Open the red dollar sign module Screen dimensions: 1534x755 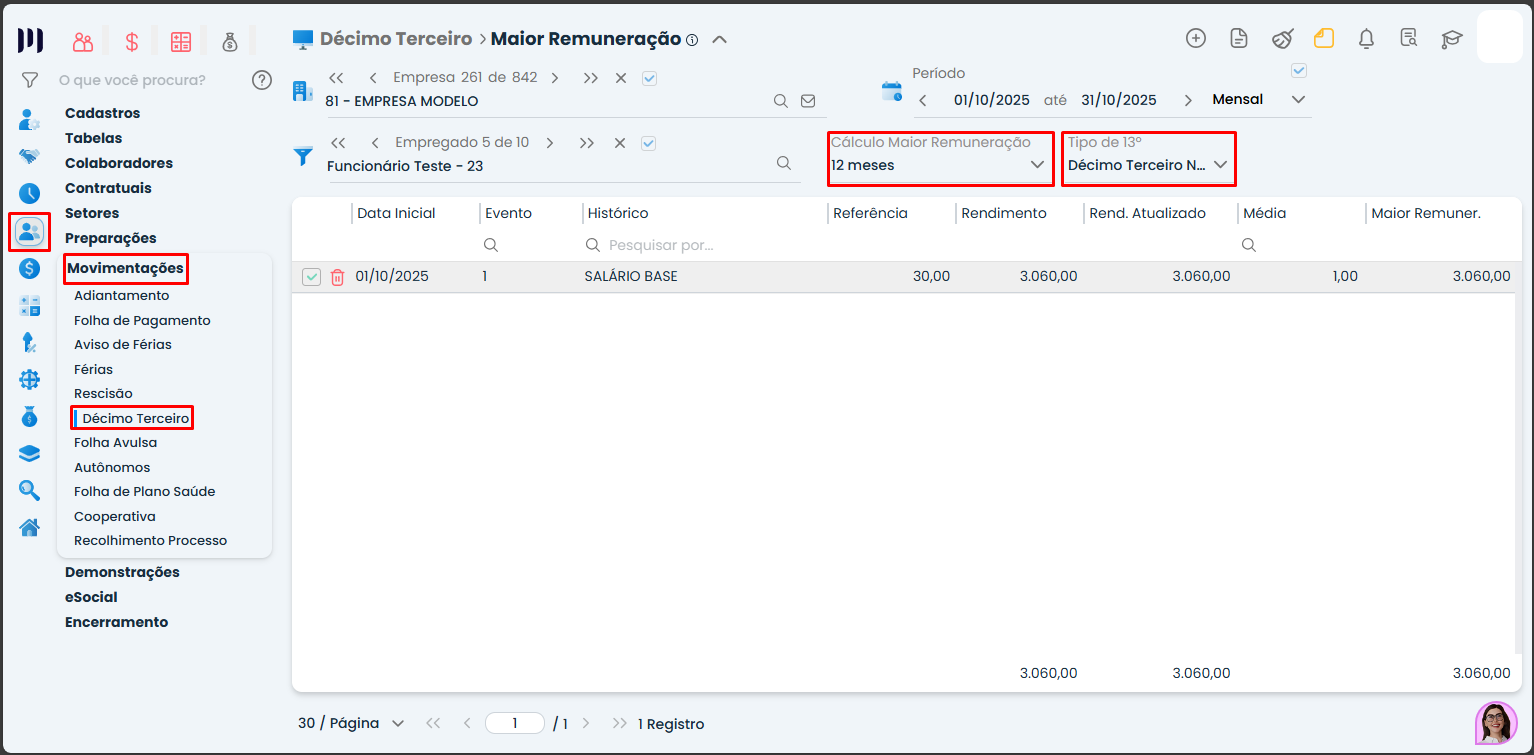point(132,41)
